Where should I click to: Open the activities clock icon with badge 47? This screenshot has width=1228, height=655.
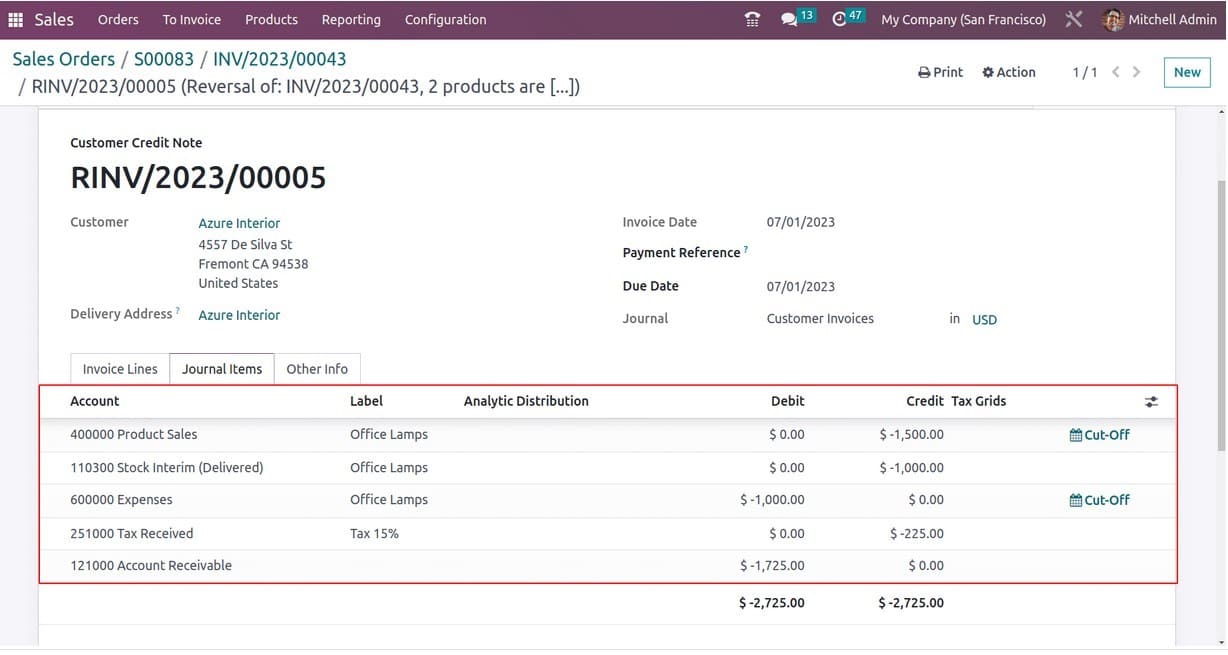coord(840,20)
